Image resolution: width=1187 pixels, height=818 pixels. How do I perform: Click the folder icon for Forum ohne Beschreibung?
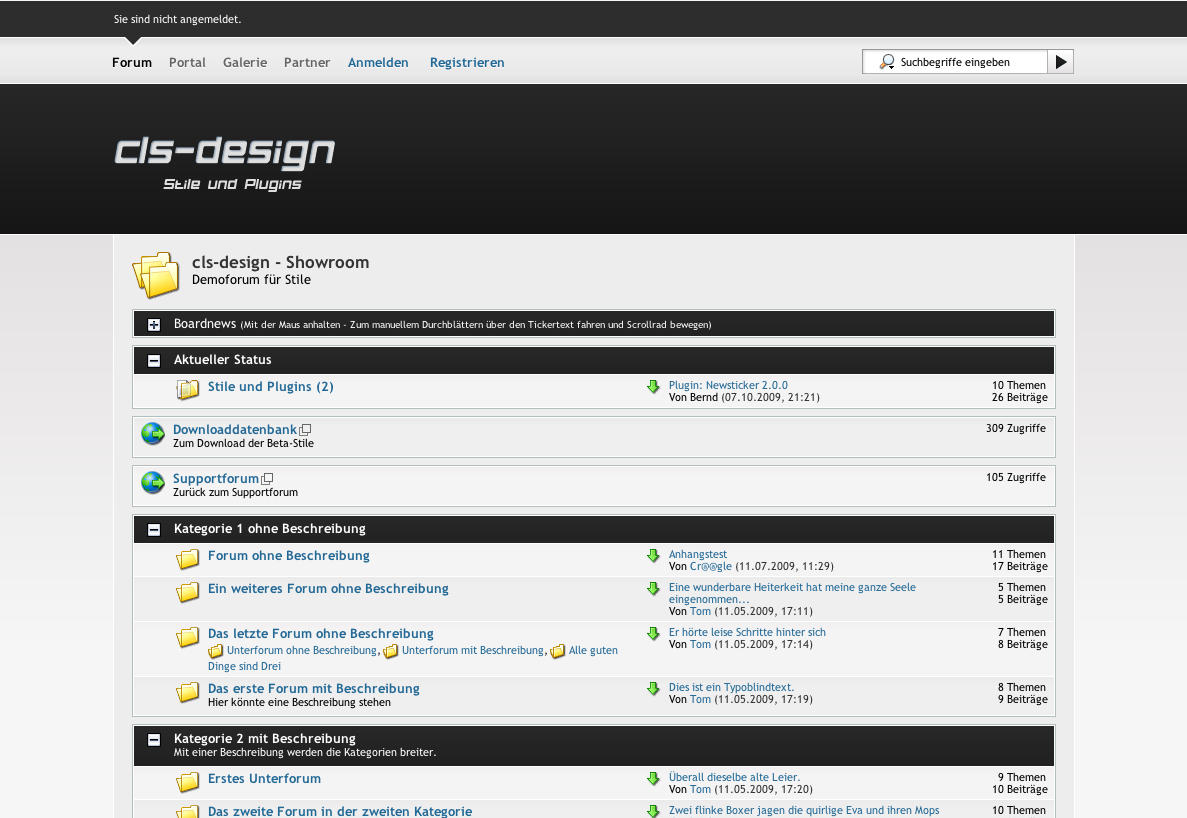point(188,558)
